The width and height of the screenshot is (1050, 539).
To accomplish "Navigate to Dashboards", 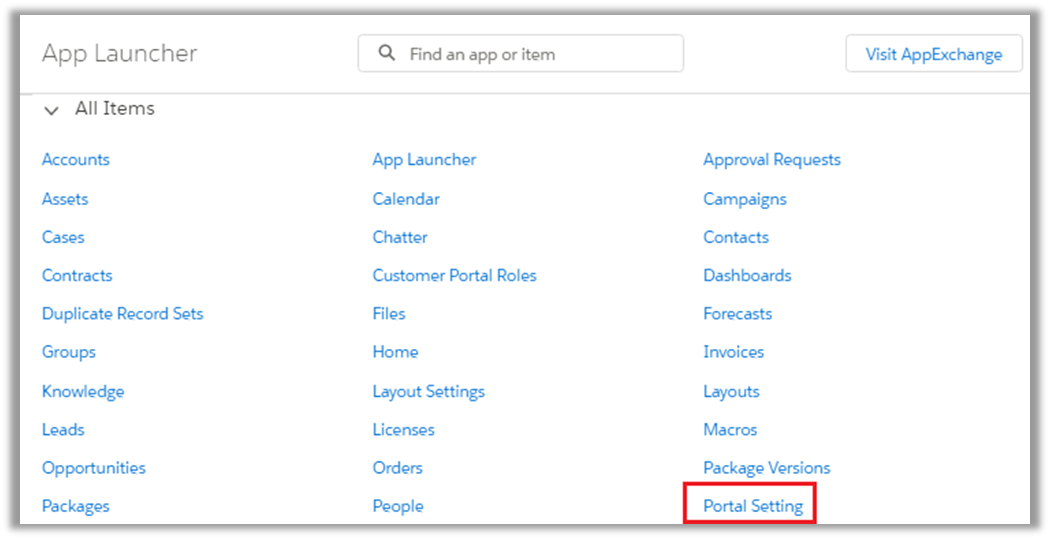I will [x=747, y=276].
